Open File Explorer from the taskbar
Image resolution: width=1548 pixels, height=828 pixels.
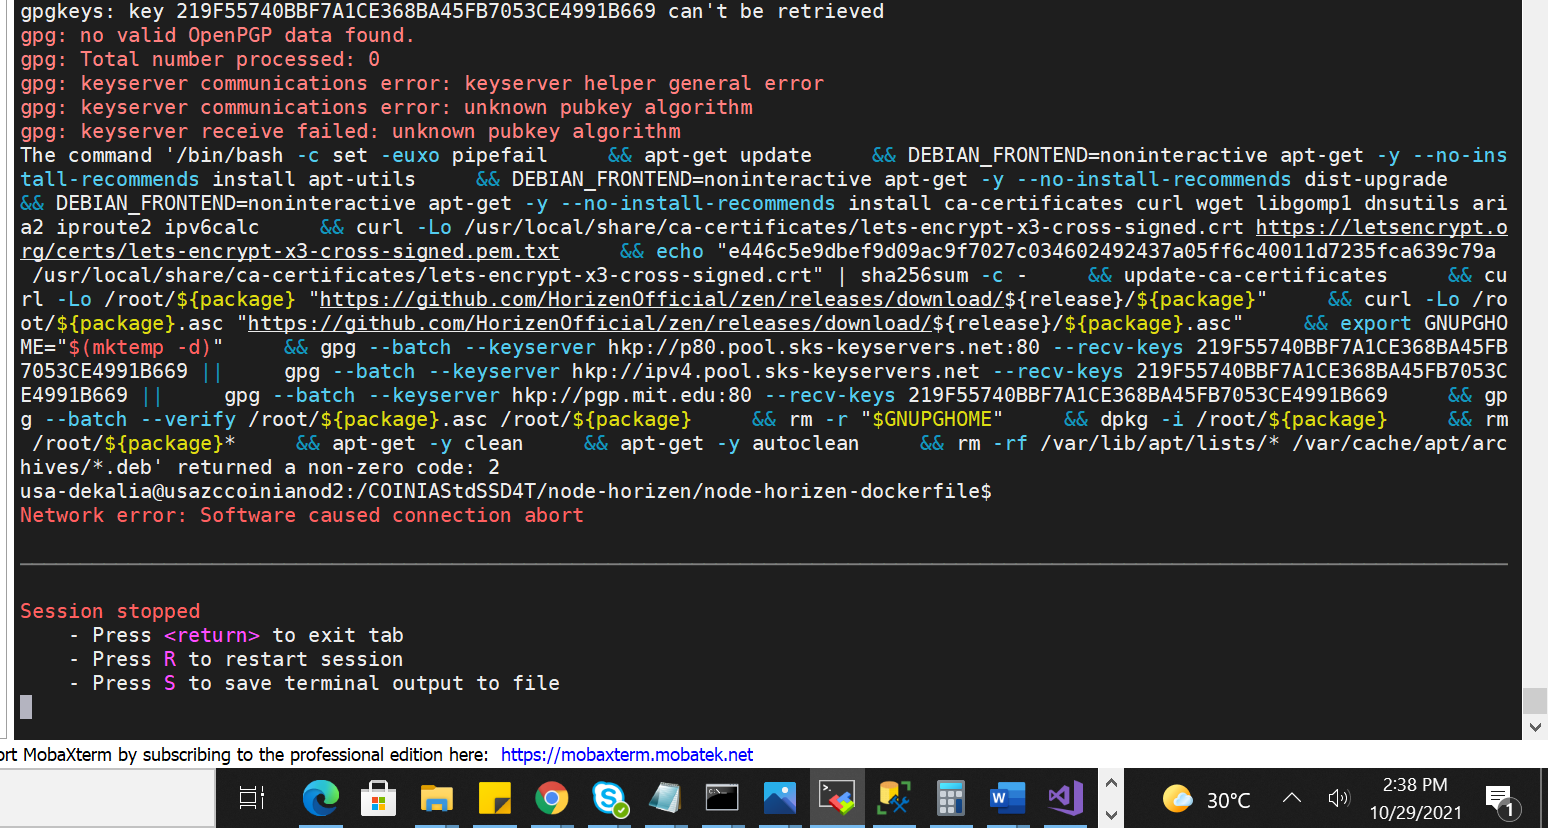coord(436,798)
